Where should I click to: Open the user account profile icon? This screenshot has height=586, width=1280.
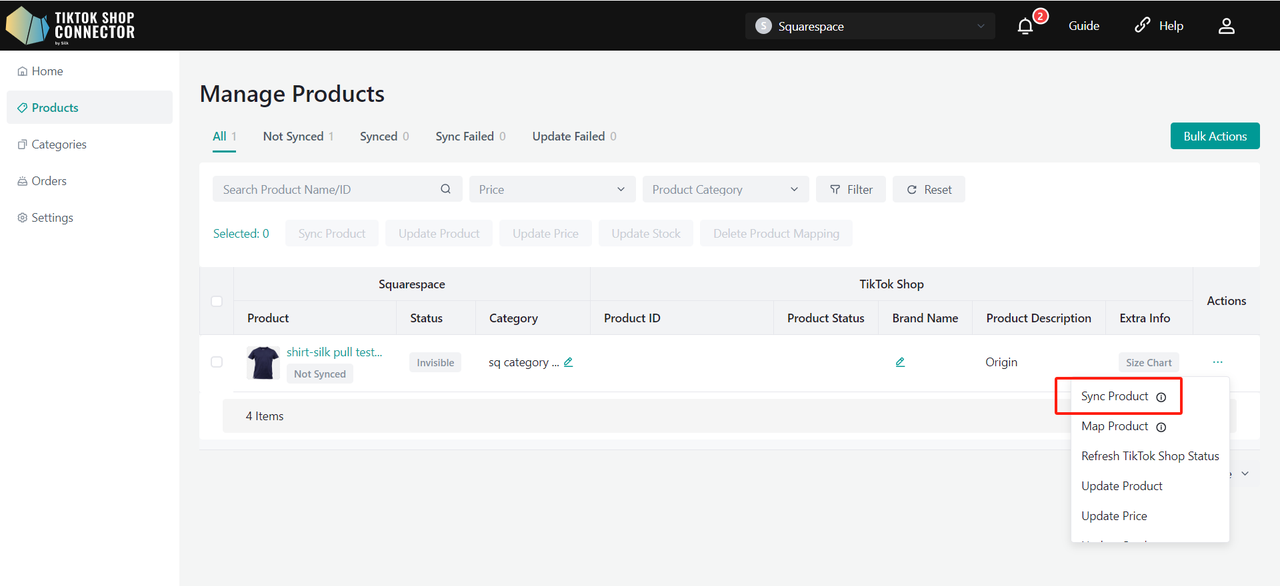pyautogui.click(x=1227, y=26)
